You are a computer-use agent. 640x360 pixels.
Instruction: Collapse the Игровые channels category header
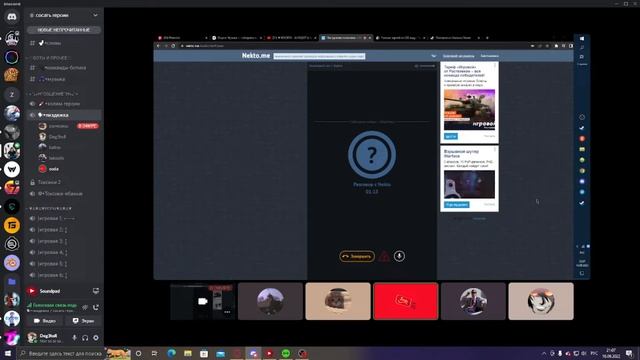(50, 209)
